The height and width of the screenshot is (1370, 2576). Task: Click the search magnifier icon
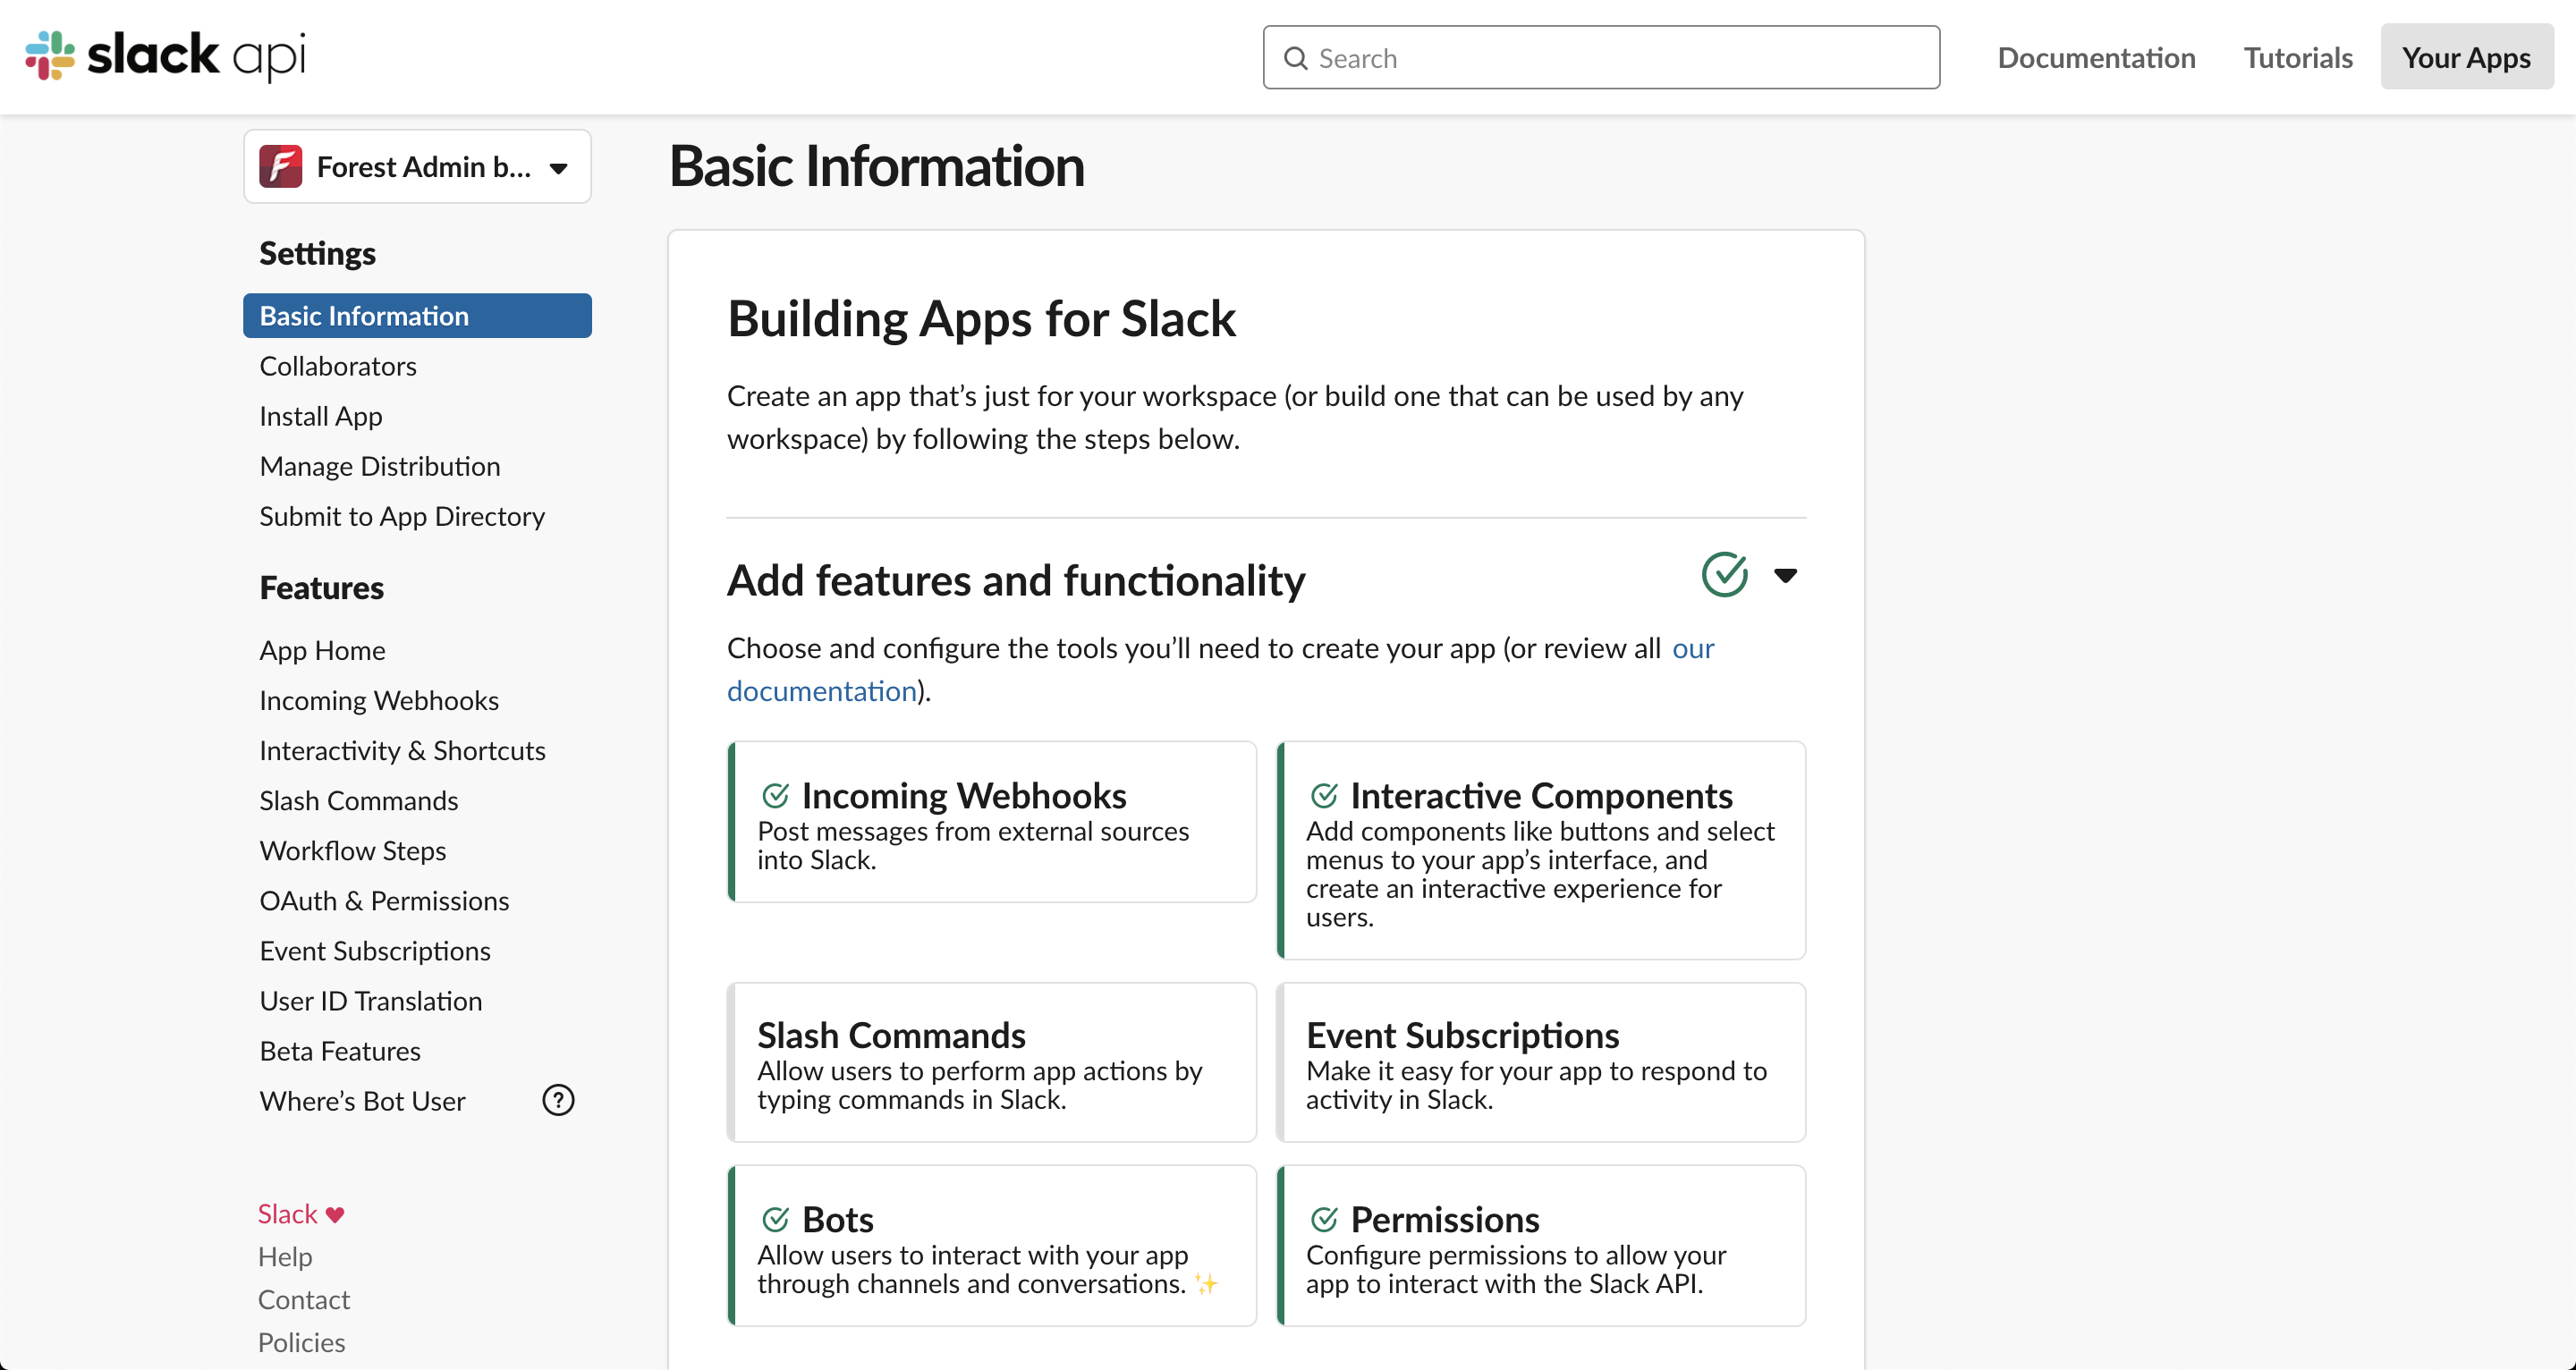pos(1295,58)
